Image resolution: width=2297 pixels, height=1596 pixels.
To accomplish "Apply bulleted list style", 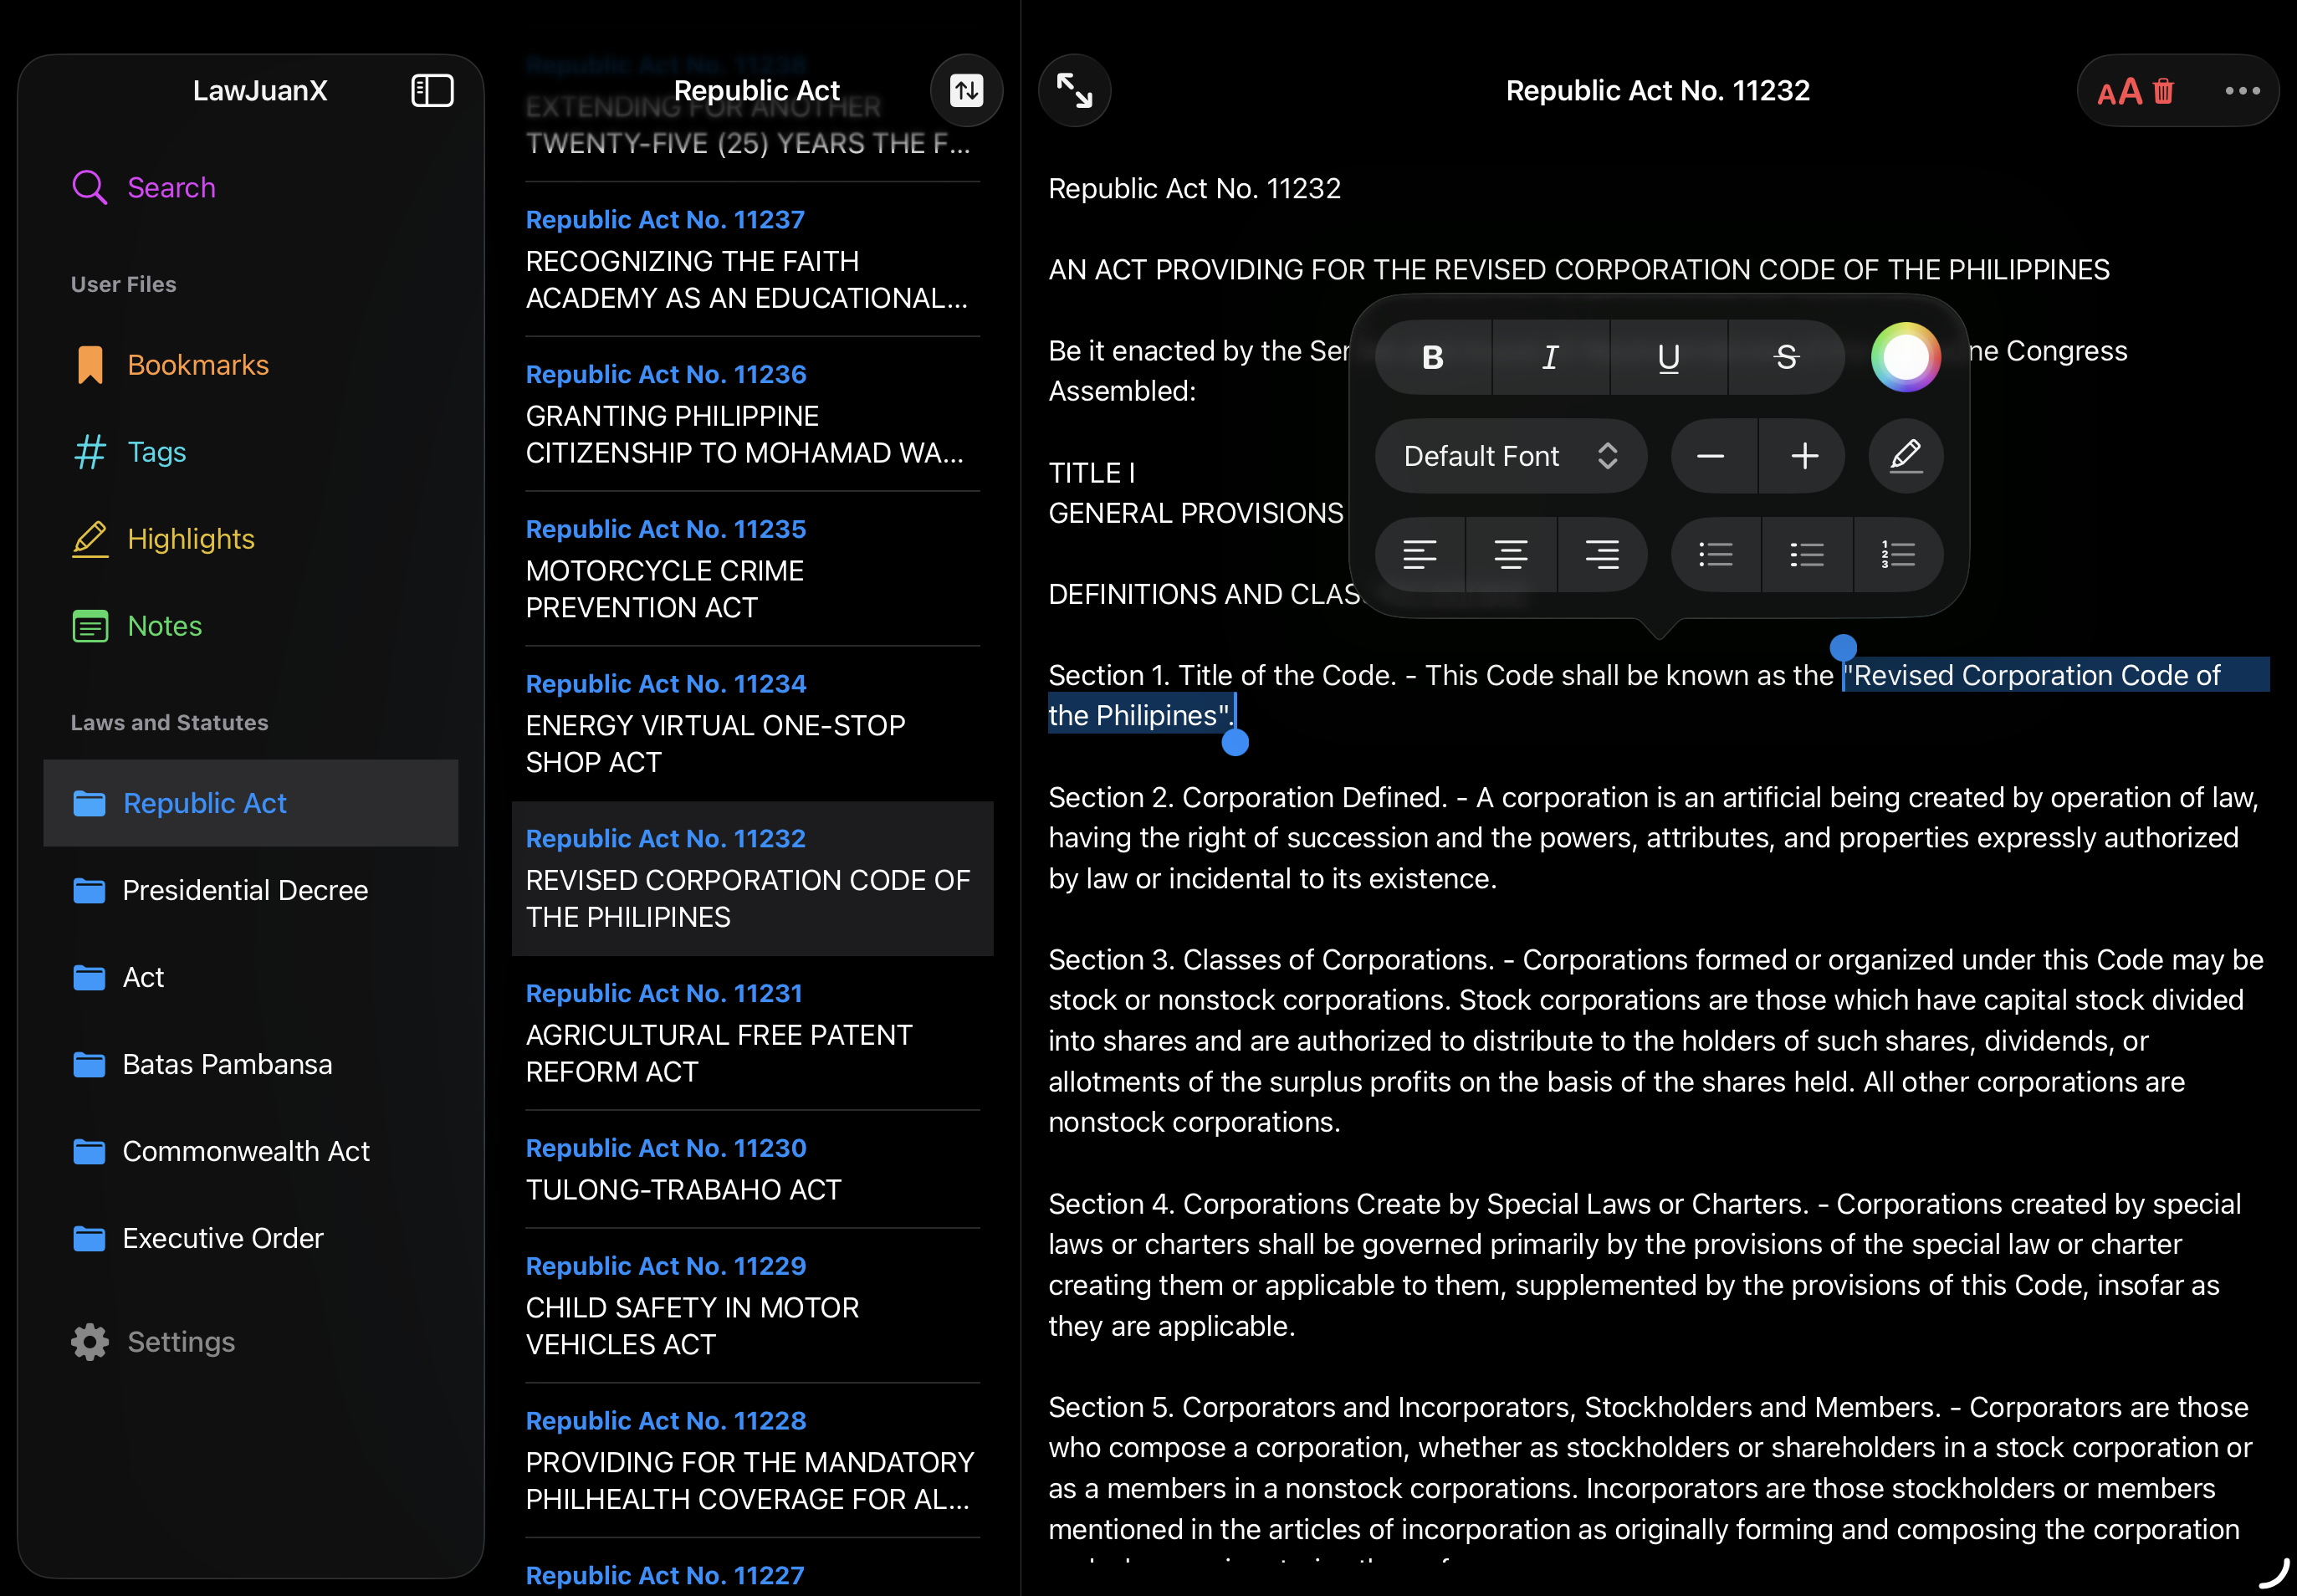I will 1716,554.
